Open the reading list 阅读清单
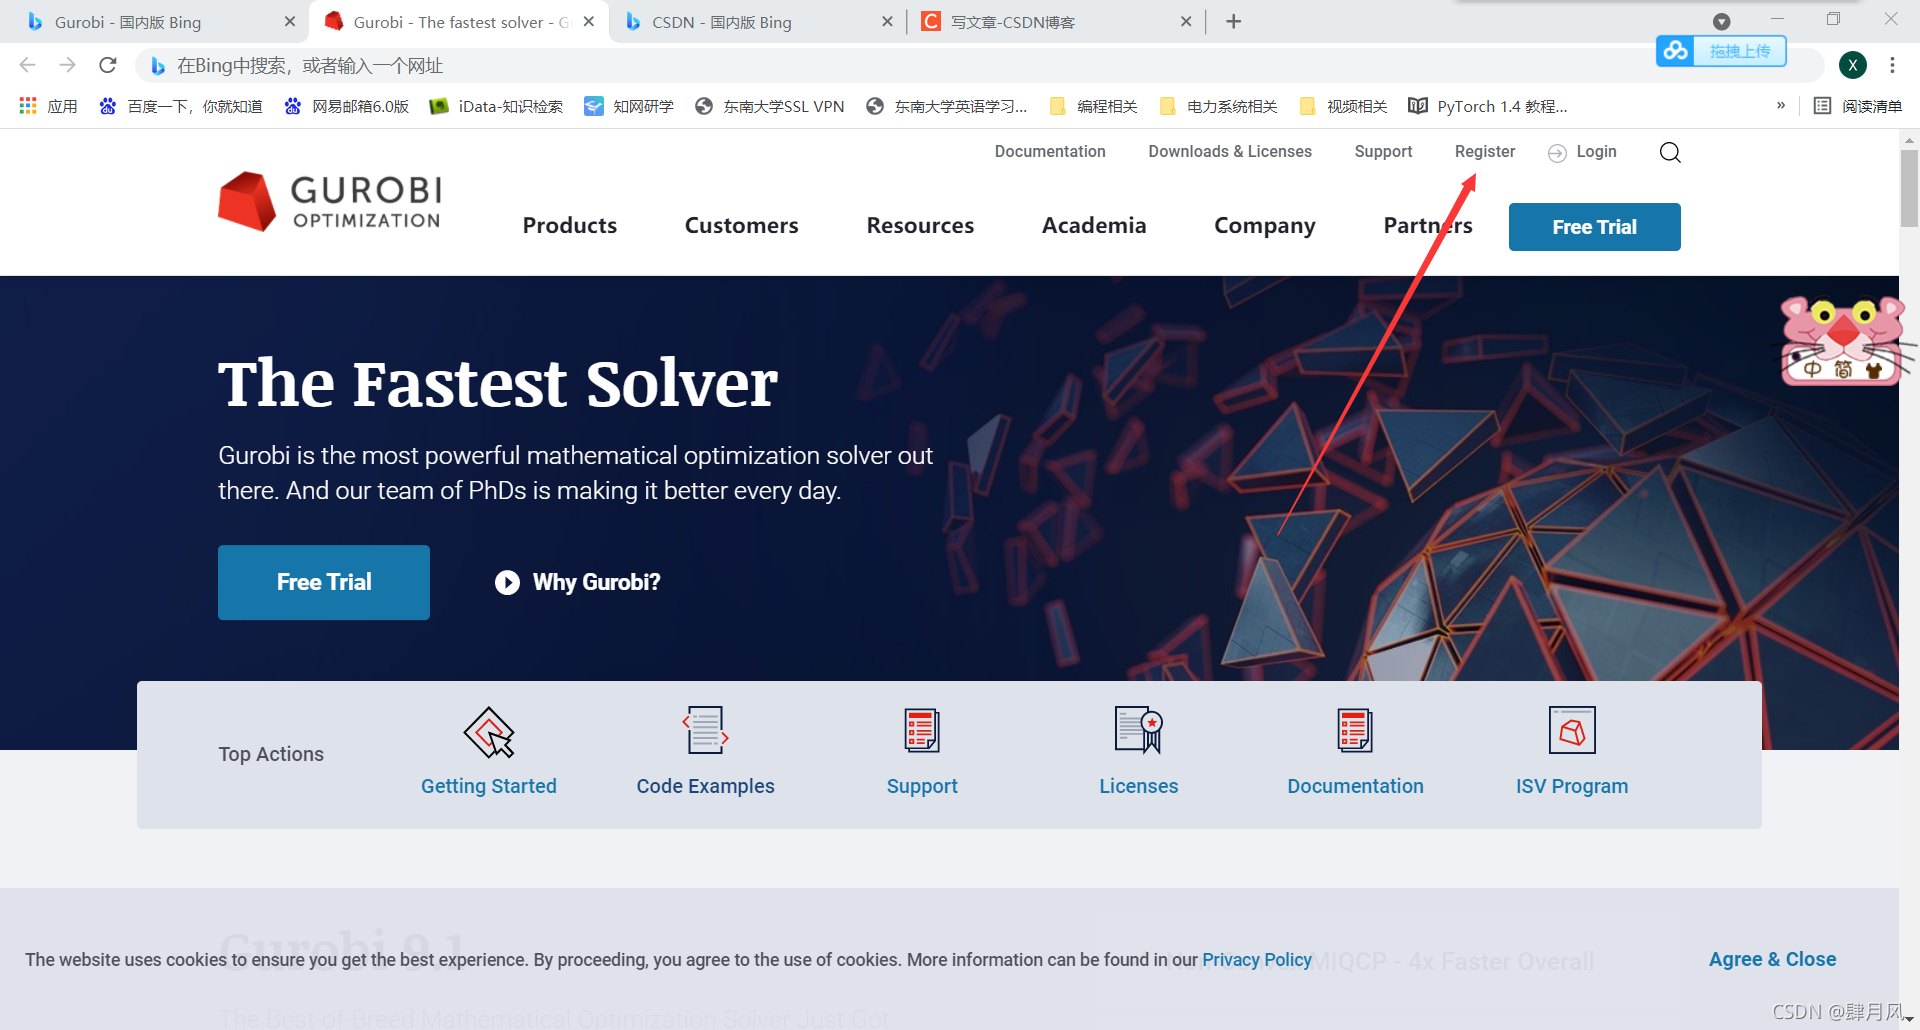The image size is (1920, 1030). tap(1858, 106)
